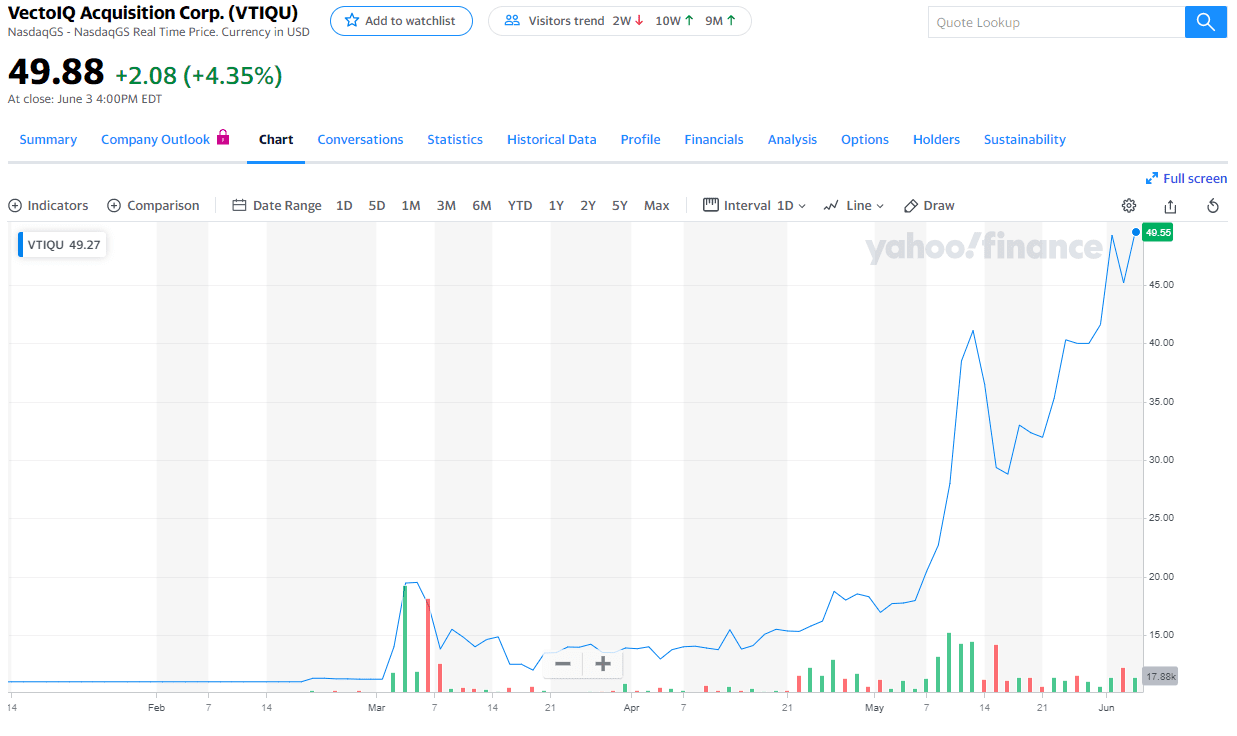Open the Profile tab
The width and height of the screenshot is (1237, 736).
coord(640,140)
